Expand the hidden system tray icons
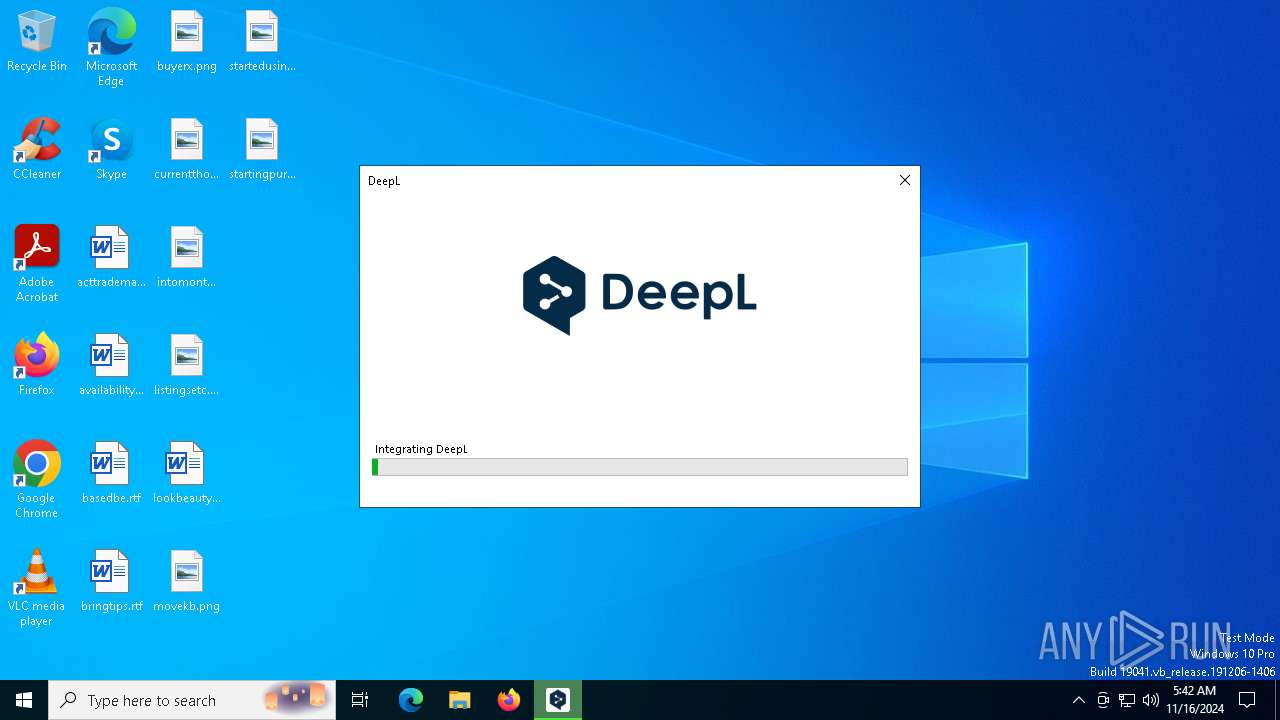Image resolution: width=1280 pixels, height=720 pixels. click(1078, 700)
